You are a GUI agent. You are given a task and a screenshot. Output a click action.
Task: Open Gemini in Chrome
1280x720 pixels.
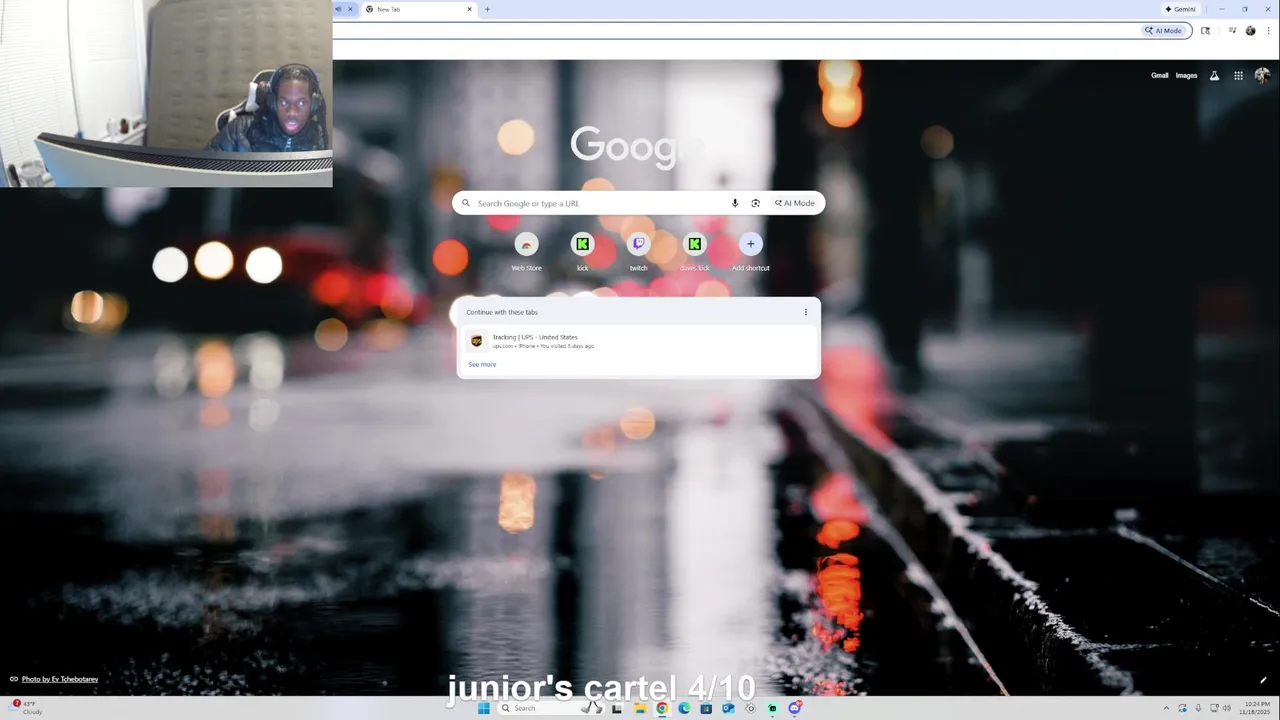1180,9
